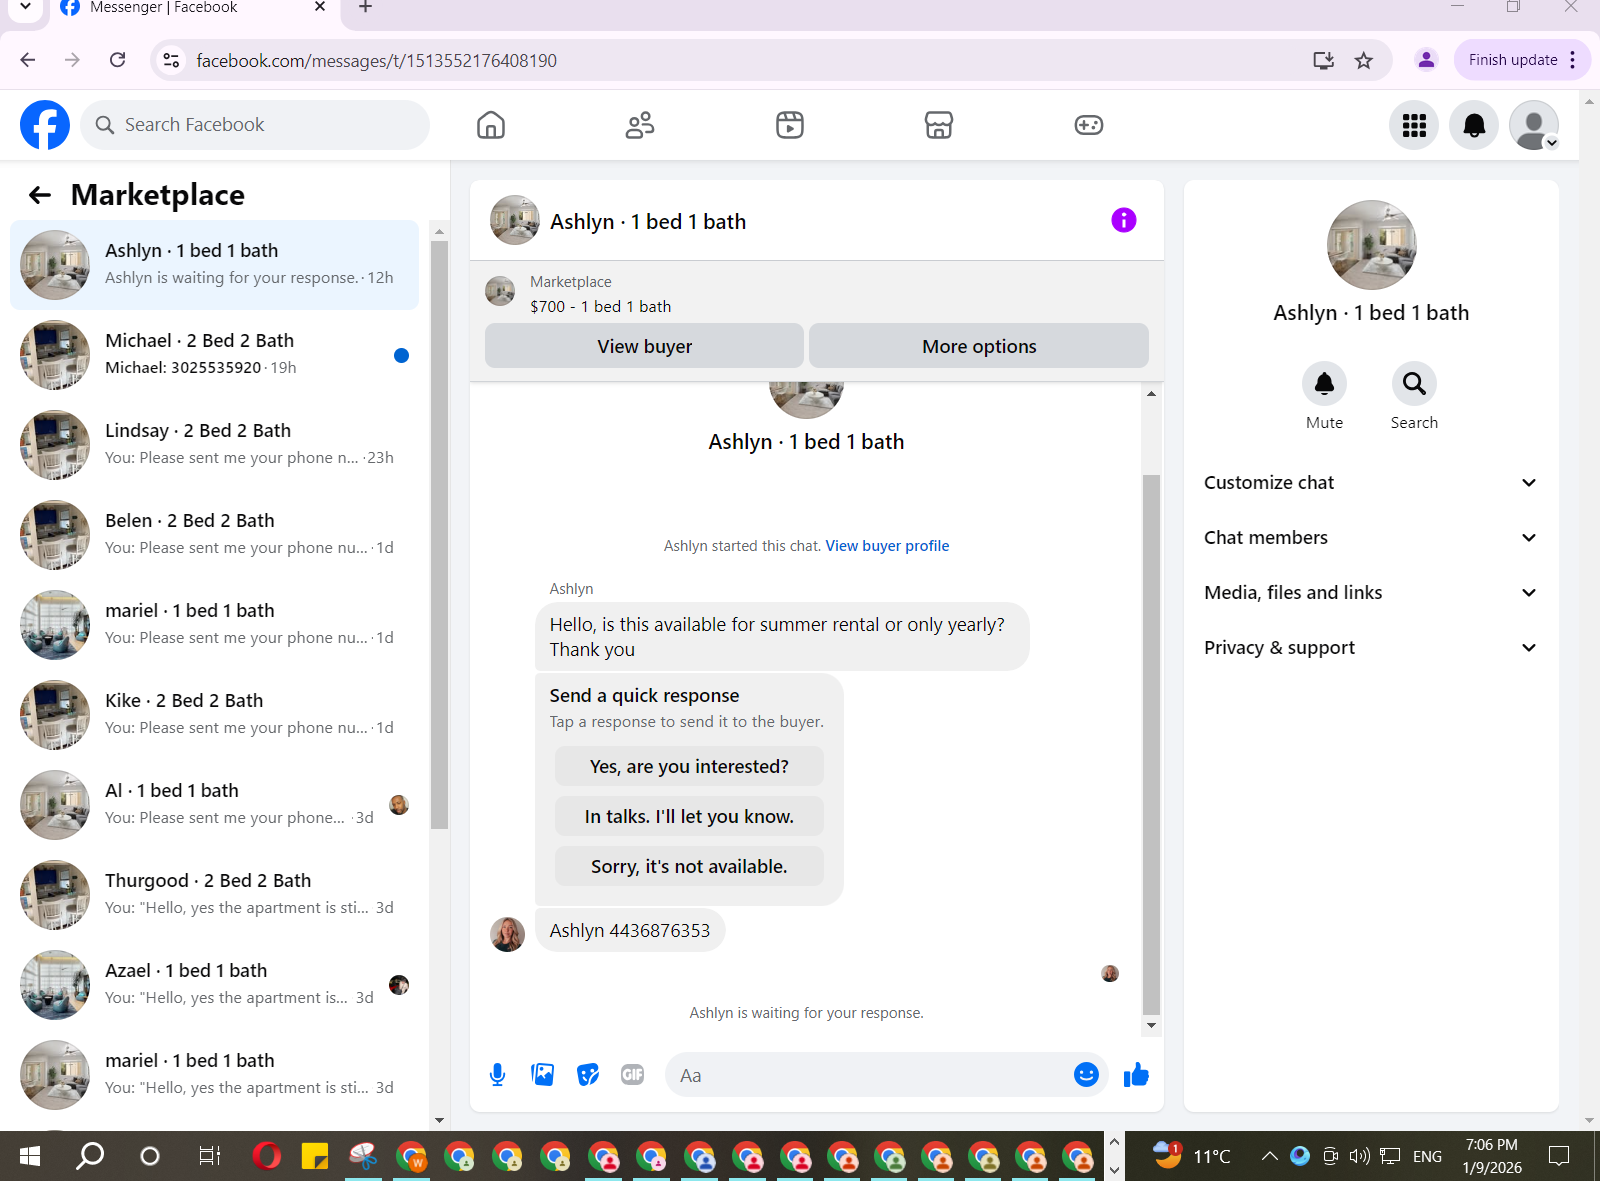Open Windows taskbar search
This screenshot has width=1600, height=1181.
click(x=90, y=1156)
